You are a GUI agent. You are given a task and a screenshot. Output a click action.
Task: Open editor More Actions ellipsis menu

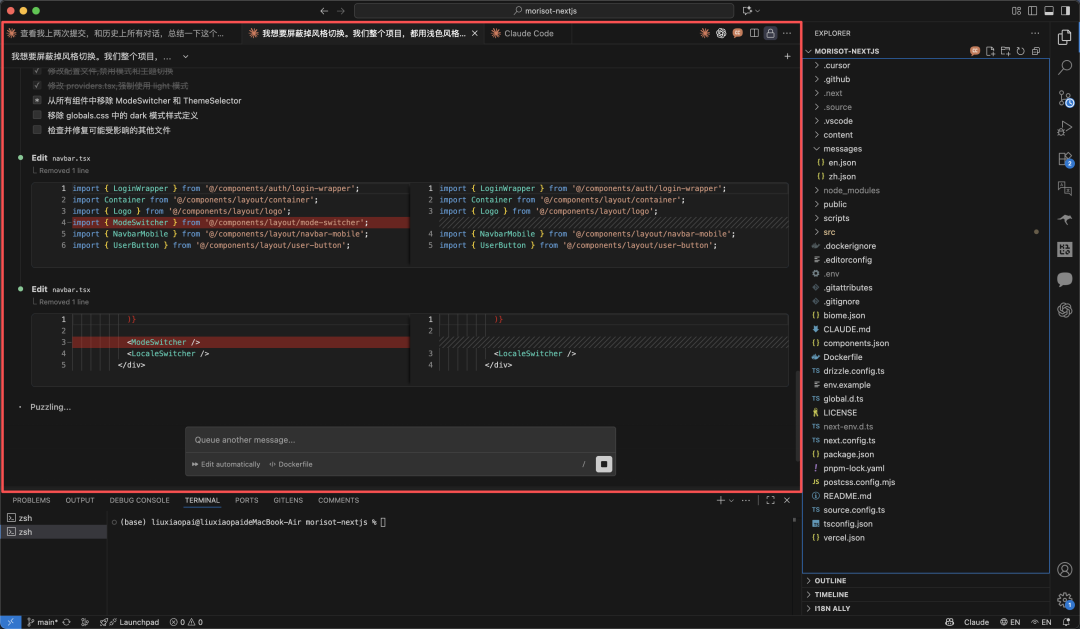pyautogui.click(x=787, y=33)
